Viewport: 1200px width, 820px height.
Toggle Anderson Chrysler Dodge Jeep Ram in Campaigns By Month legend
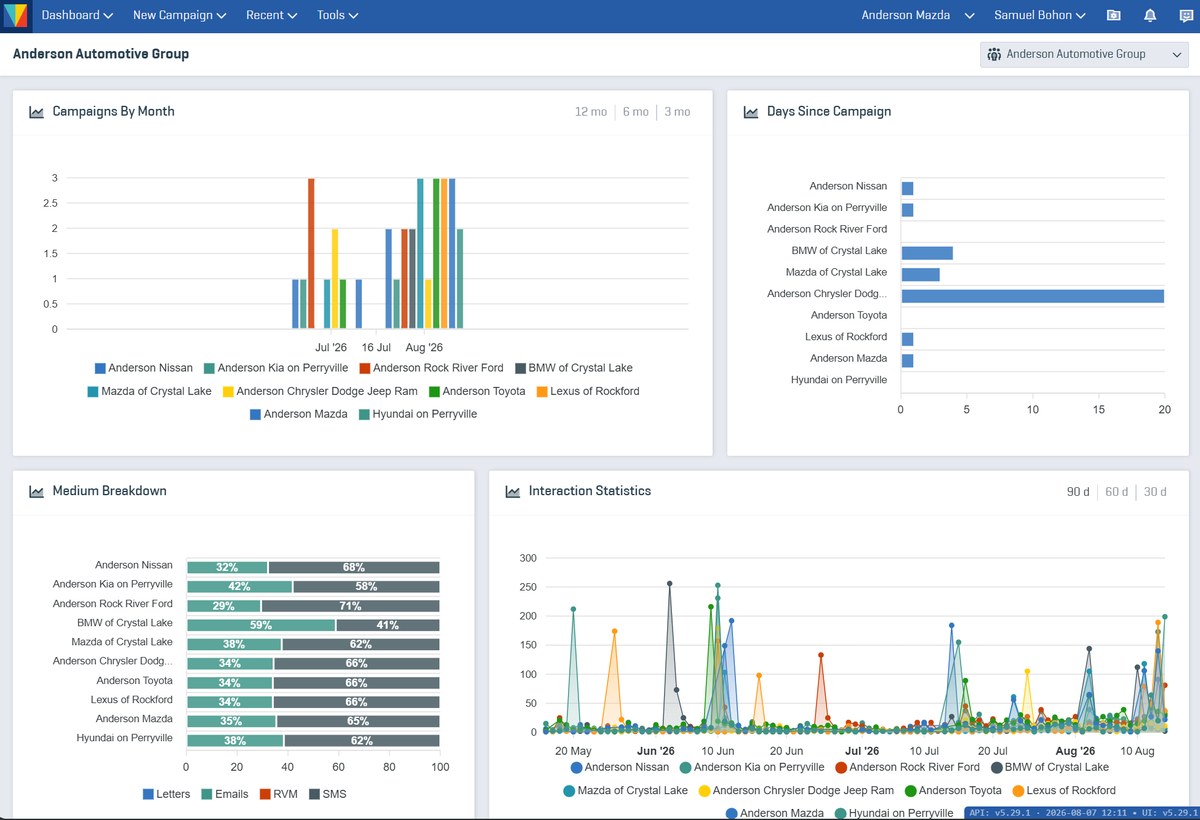coord(320,391)
